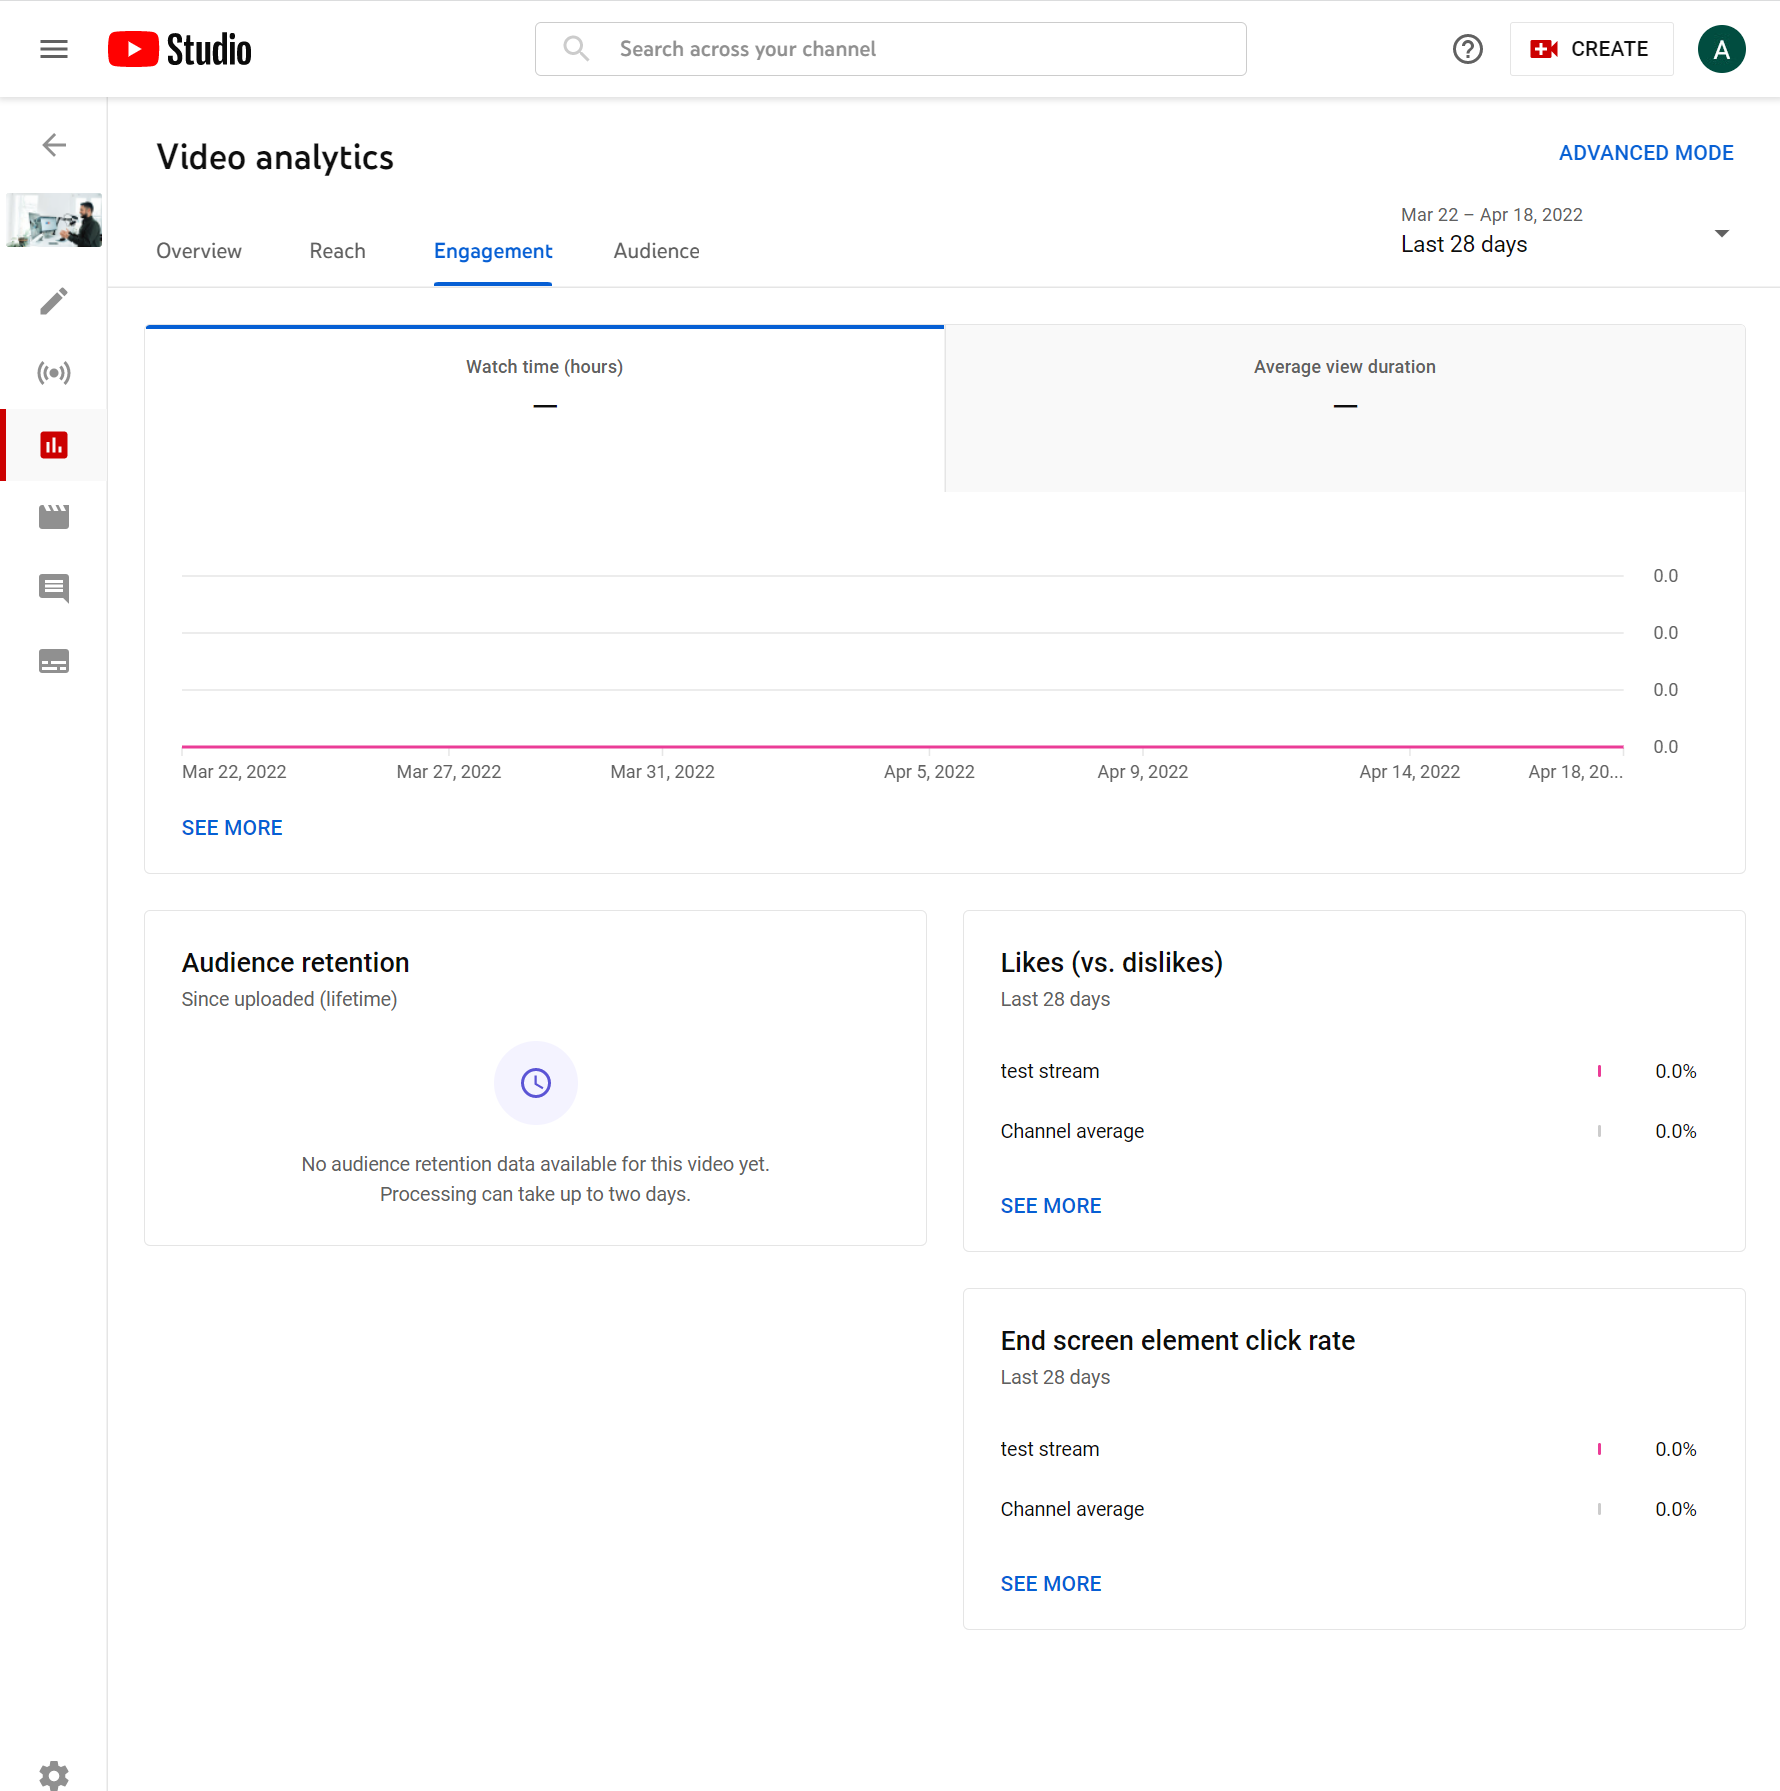Click Channel average row in Likes card
This screenshot has height=1791, width=1780.
coord(1349,1131)
